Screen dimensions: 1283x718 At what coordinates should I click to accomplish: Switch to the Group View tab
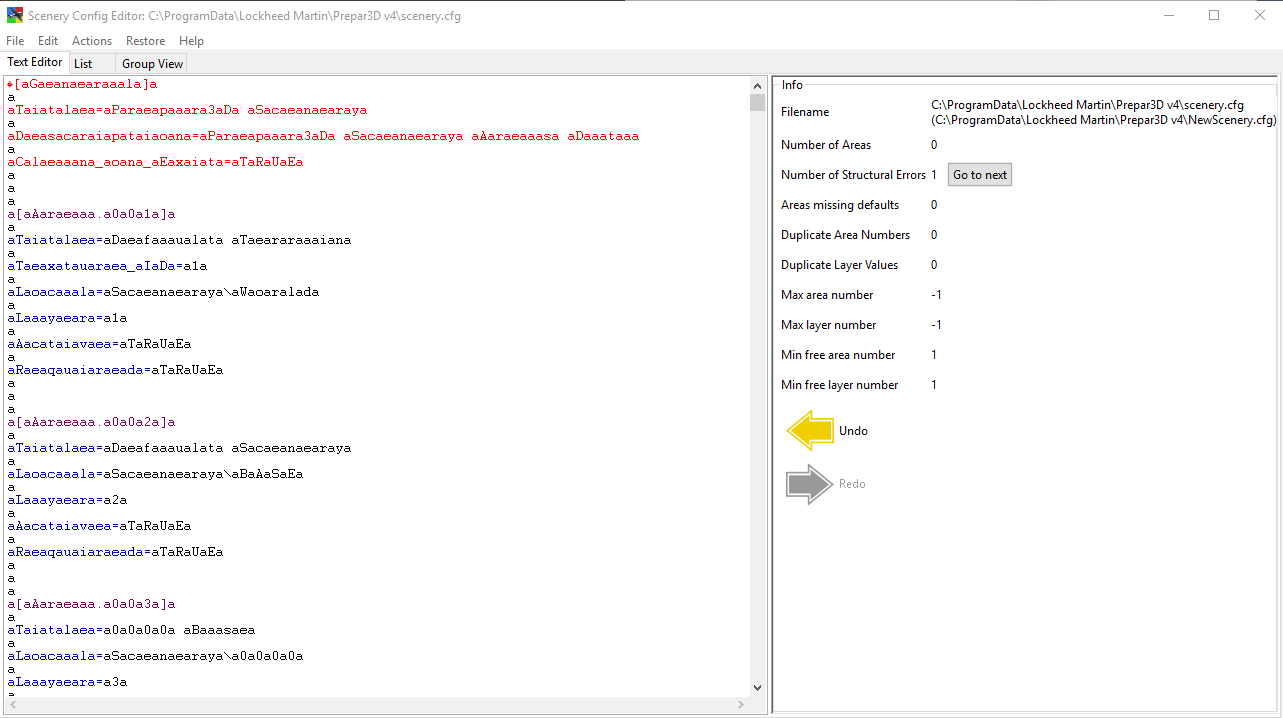pos(152,64)
